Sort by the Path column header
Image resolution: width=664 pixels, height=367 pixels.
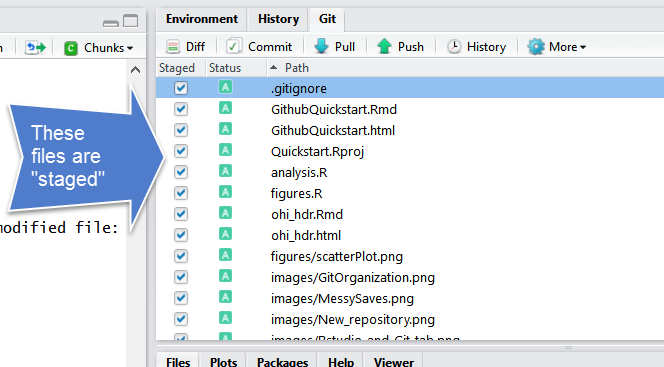pos(296,68)
